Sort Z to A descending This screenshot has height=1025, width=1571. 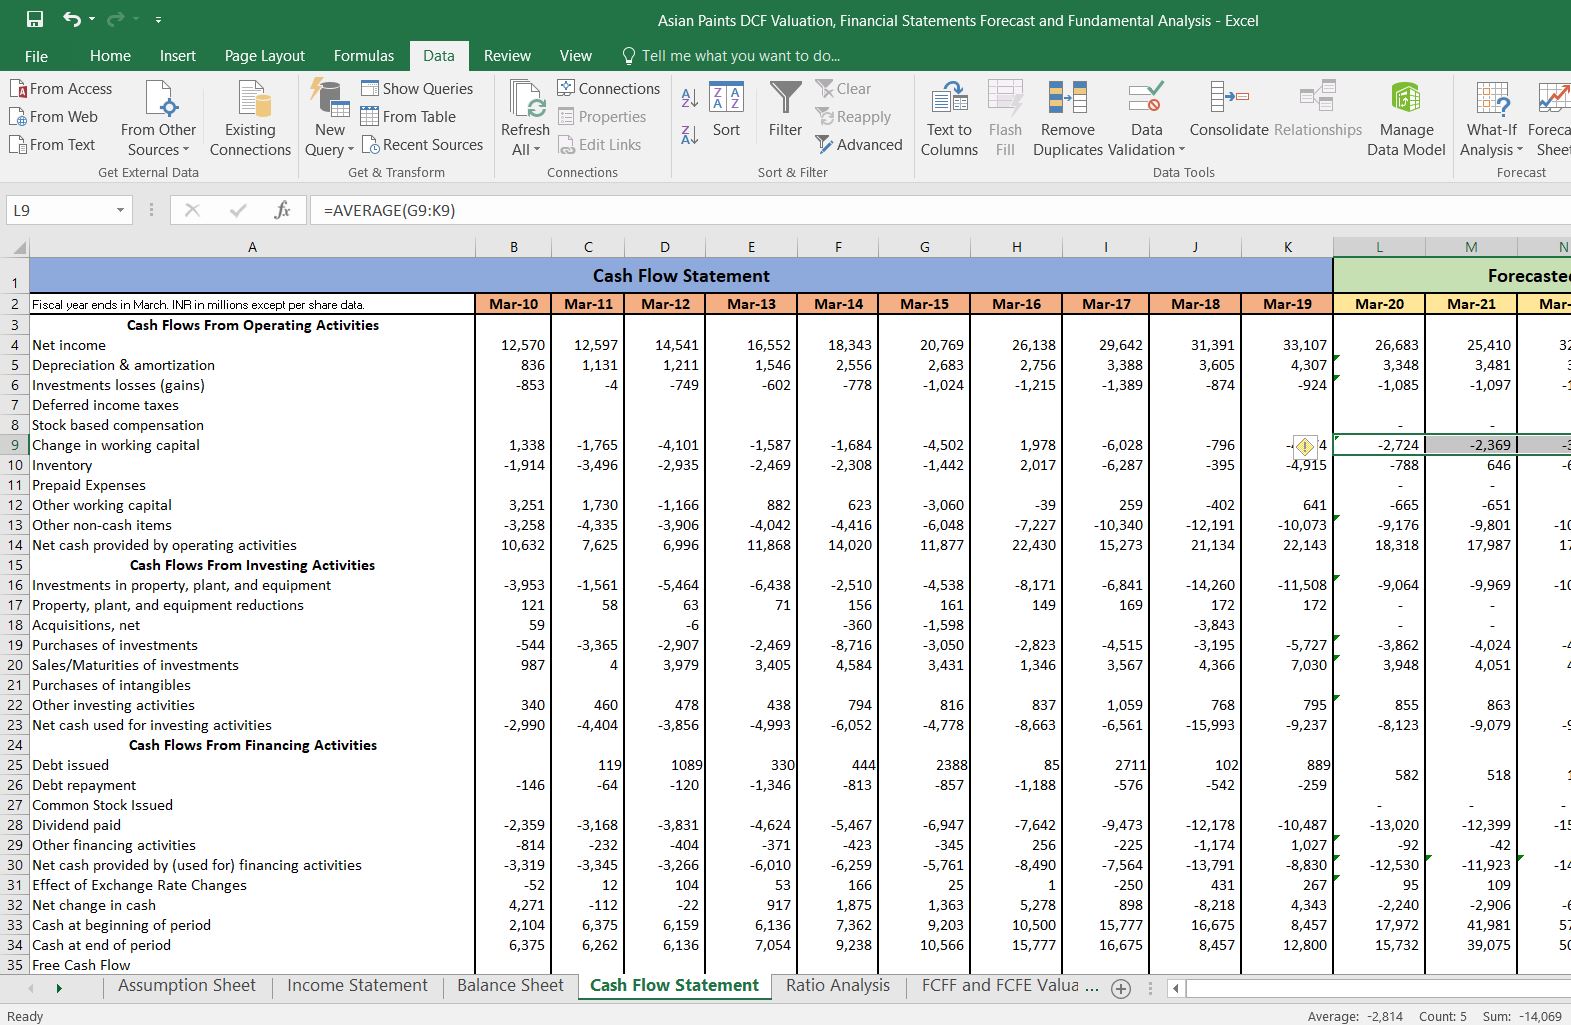690,135
